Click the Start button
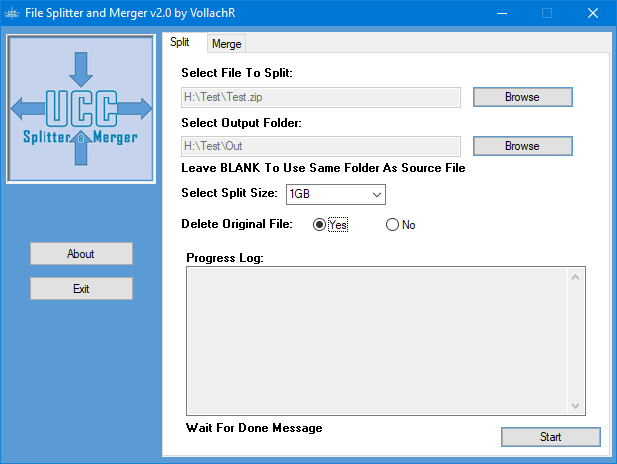Image resolution: width=617 pixels, height=464 pixels. (550, 437)
